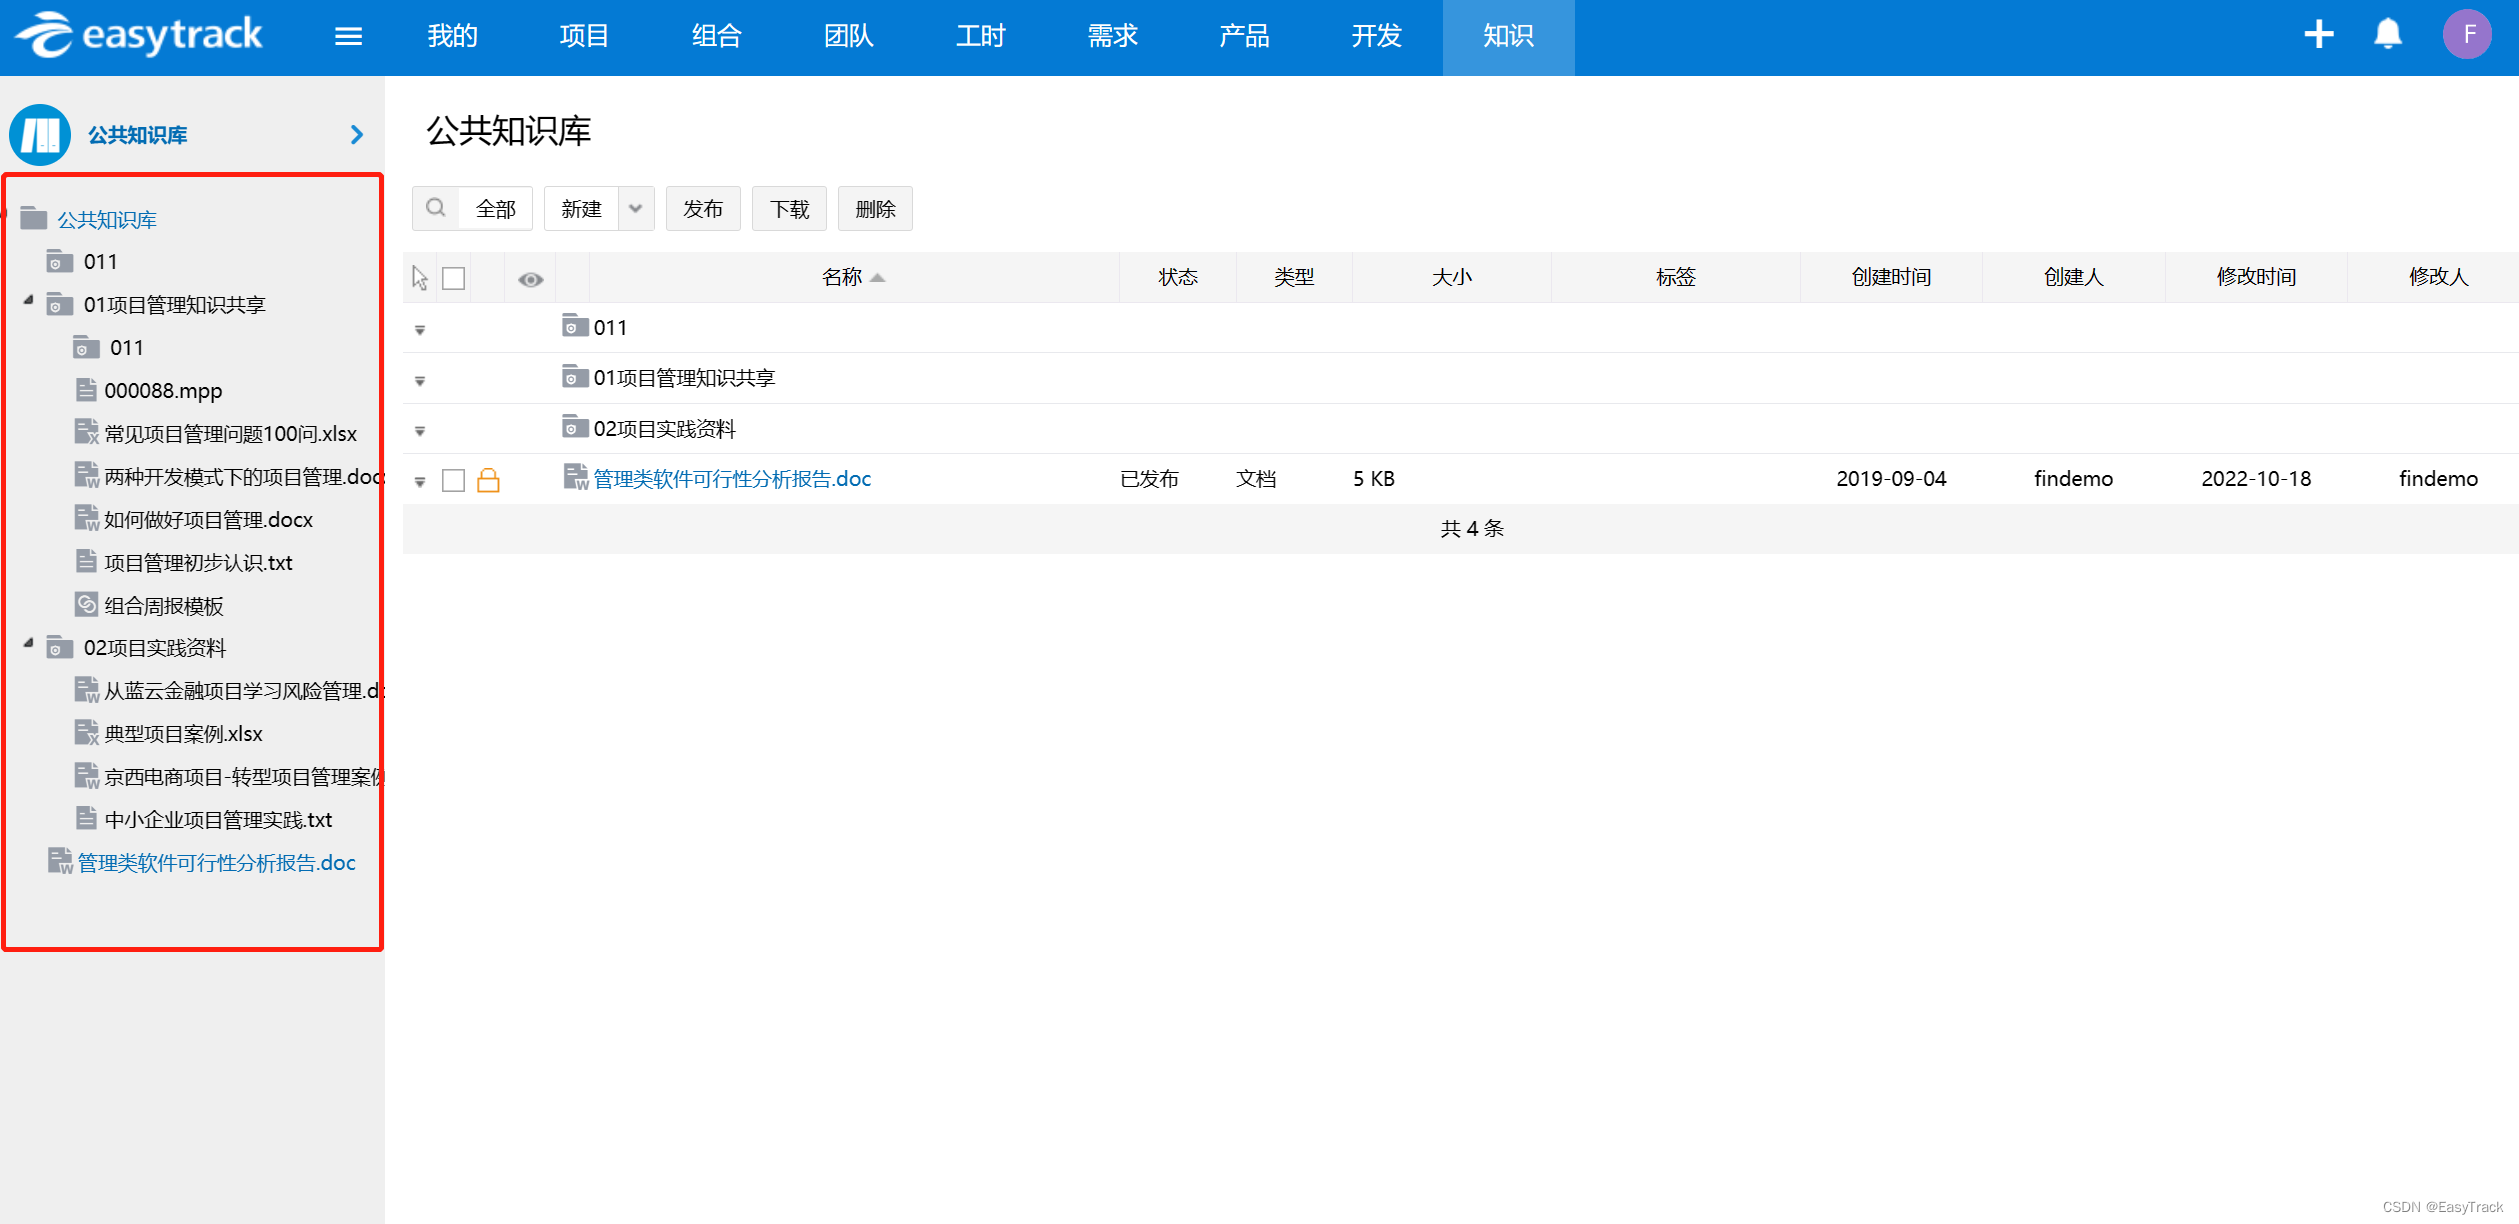2519x1224 pixels.
Task: Expand the 公共知识库 sidebar chevron
Action: point(357,135)
